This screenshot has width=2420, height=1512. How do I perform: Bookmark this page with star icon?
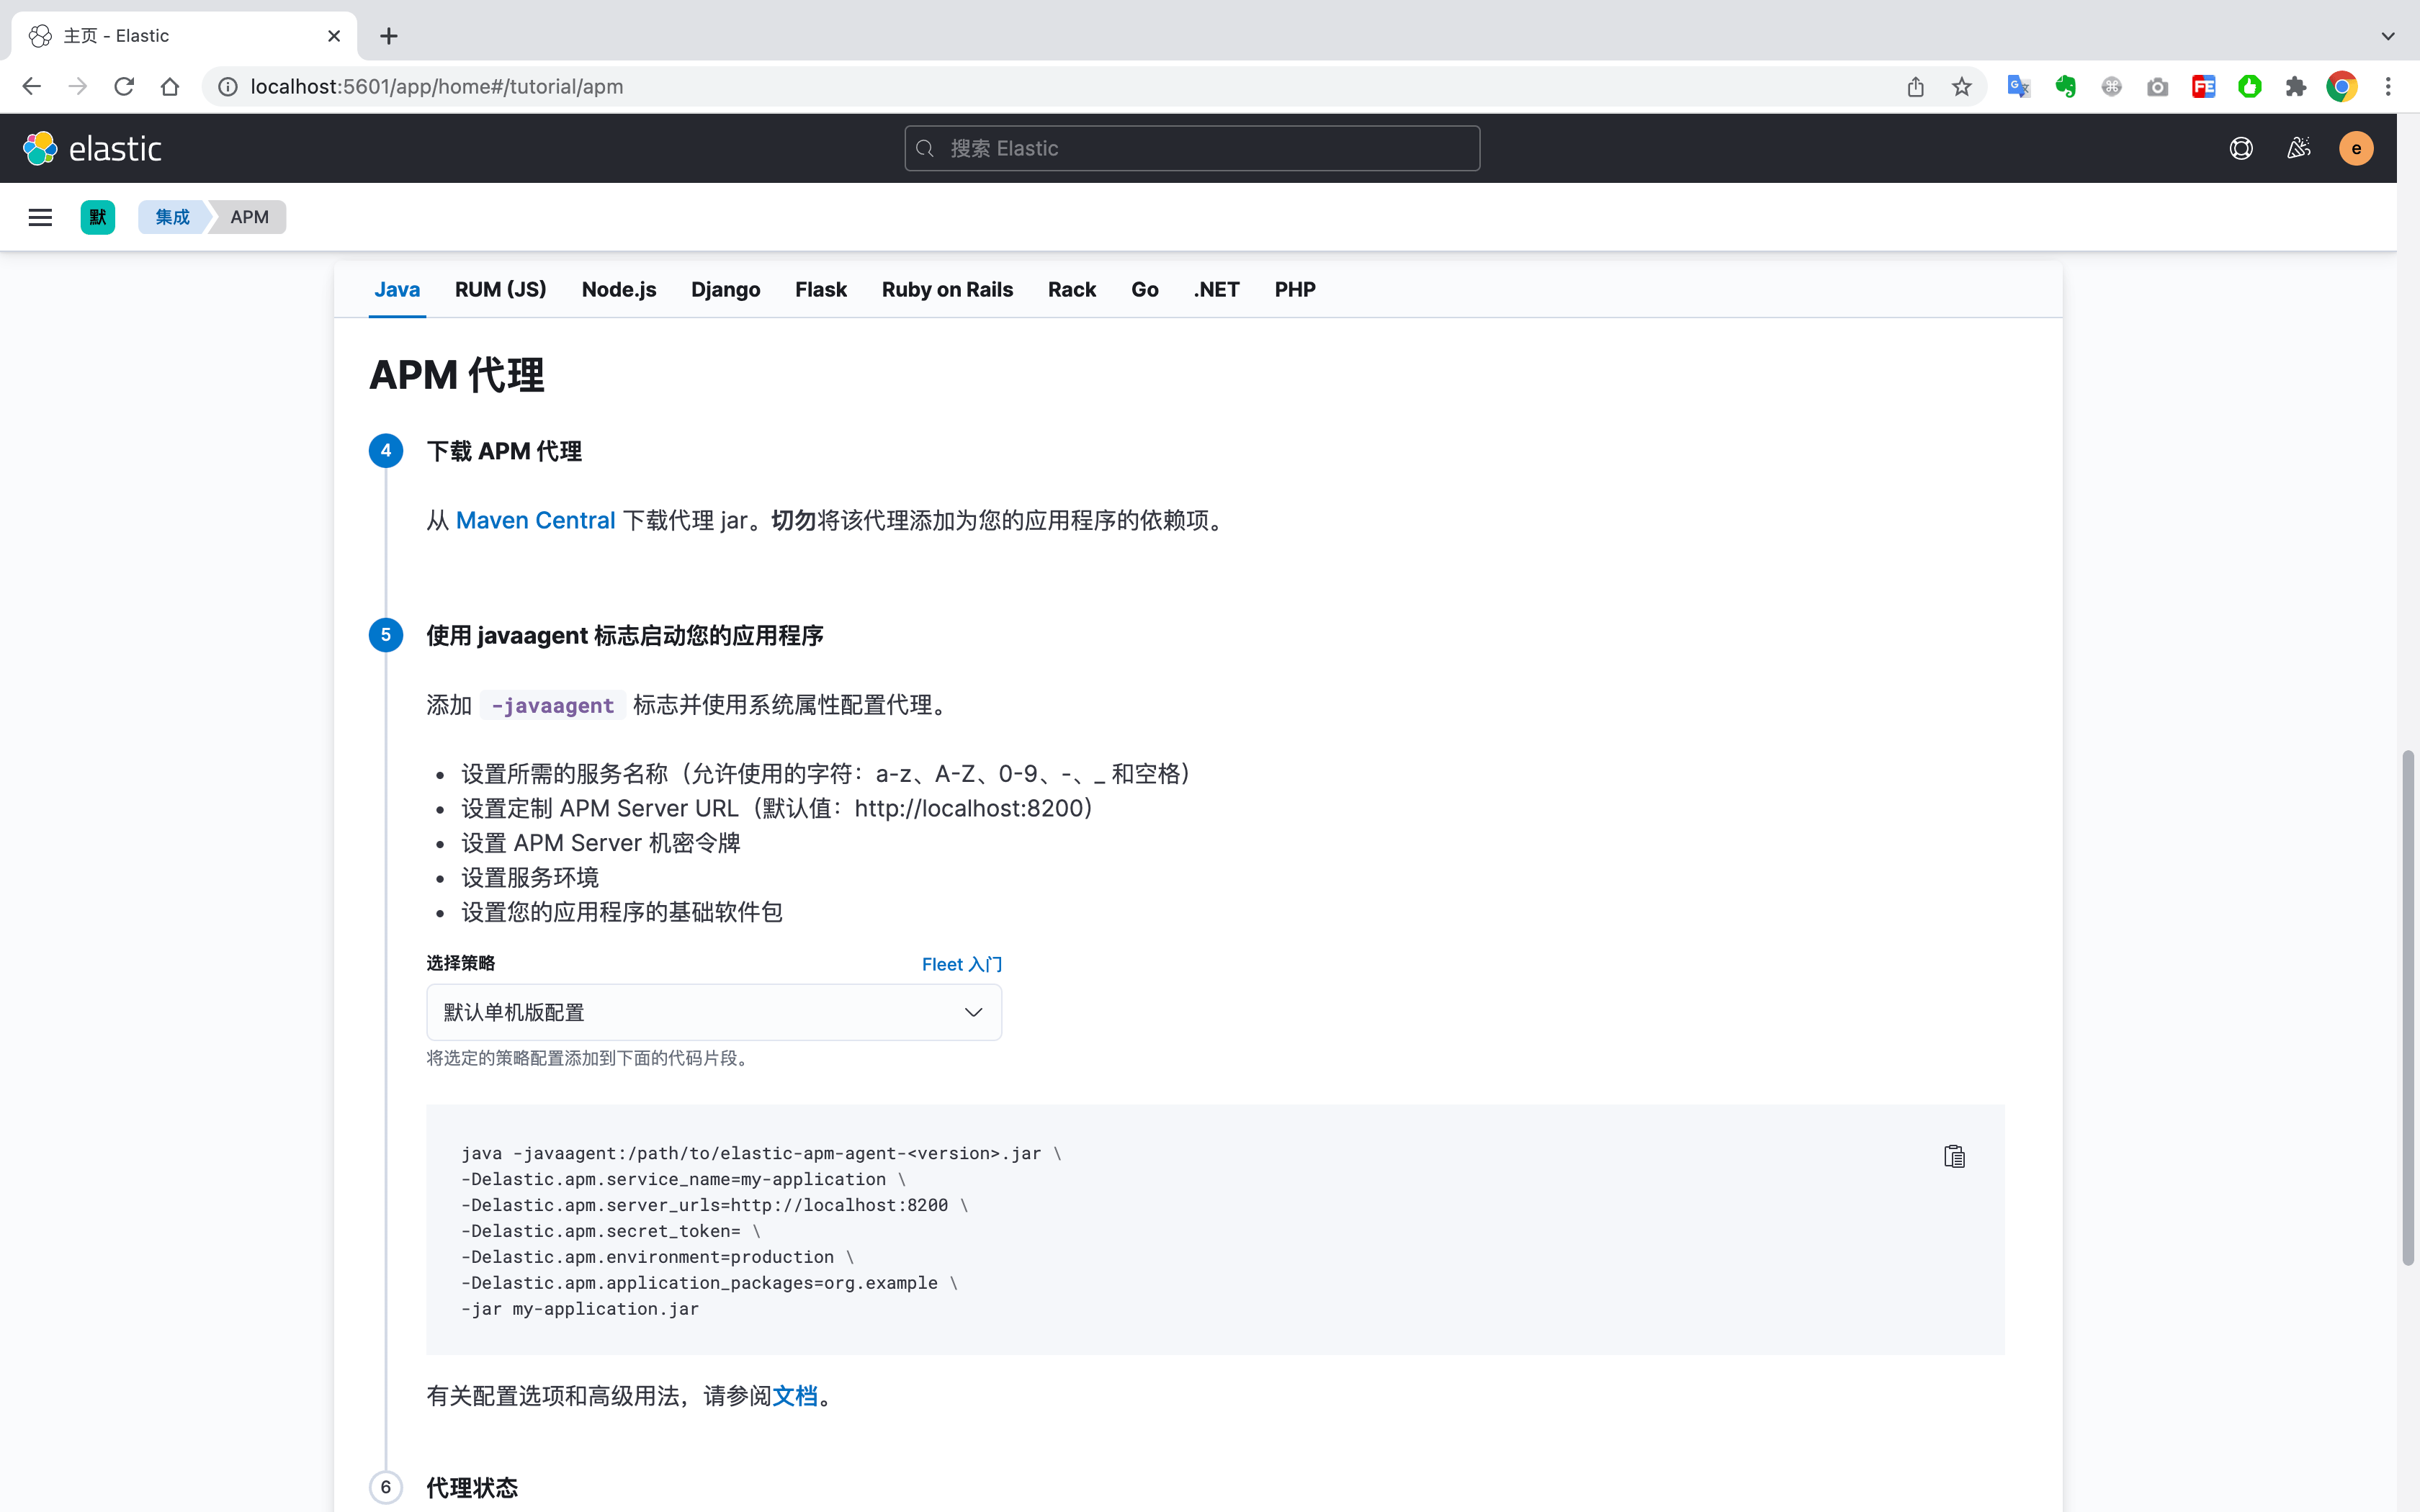pos(1961,87)
